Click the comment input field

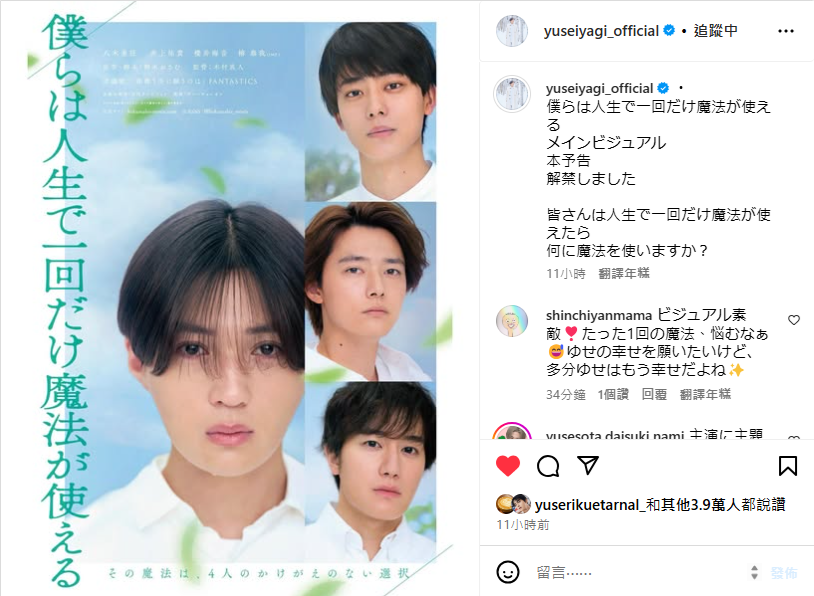click(641, 572)
